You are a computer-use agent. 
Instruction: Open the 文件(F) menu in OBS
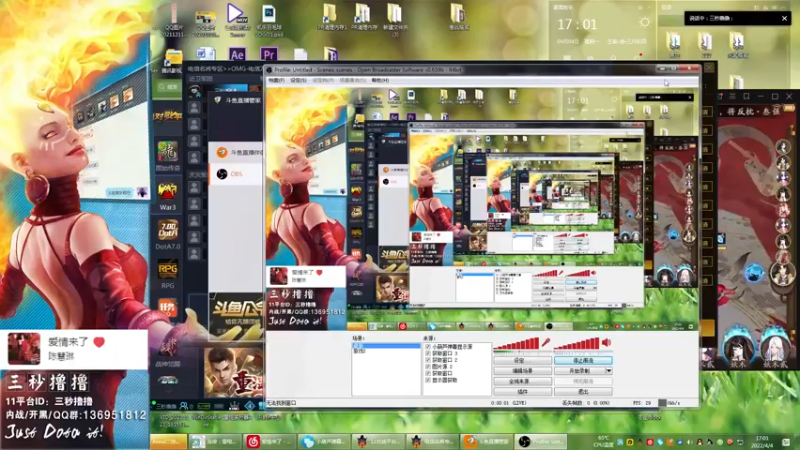(276, 80)
